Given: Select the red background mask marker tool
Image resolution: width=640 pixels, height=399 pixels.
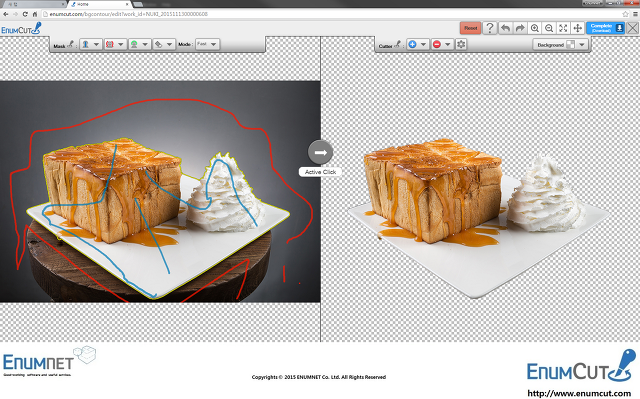Looking at the screenshot, I should [110, 44].
